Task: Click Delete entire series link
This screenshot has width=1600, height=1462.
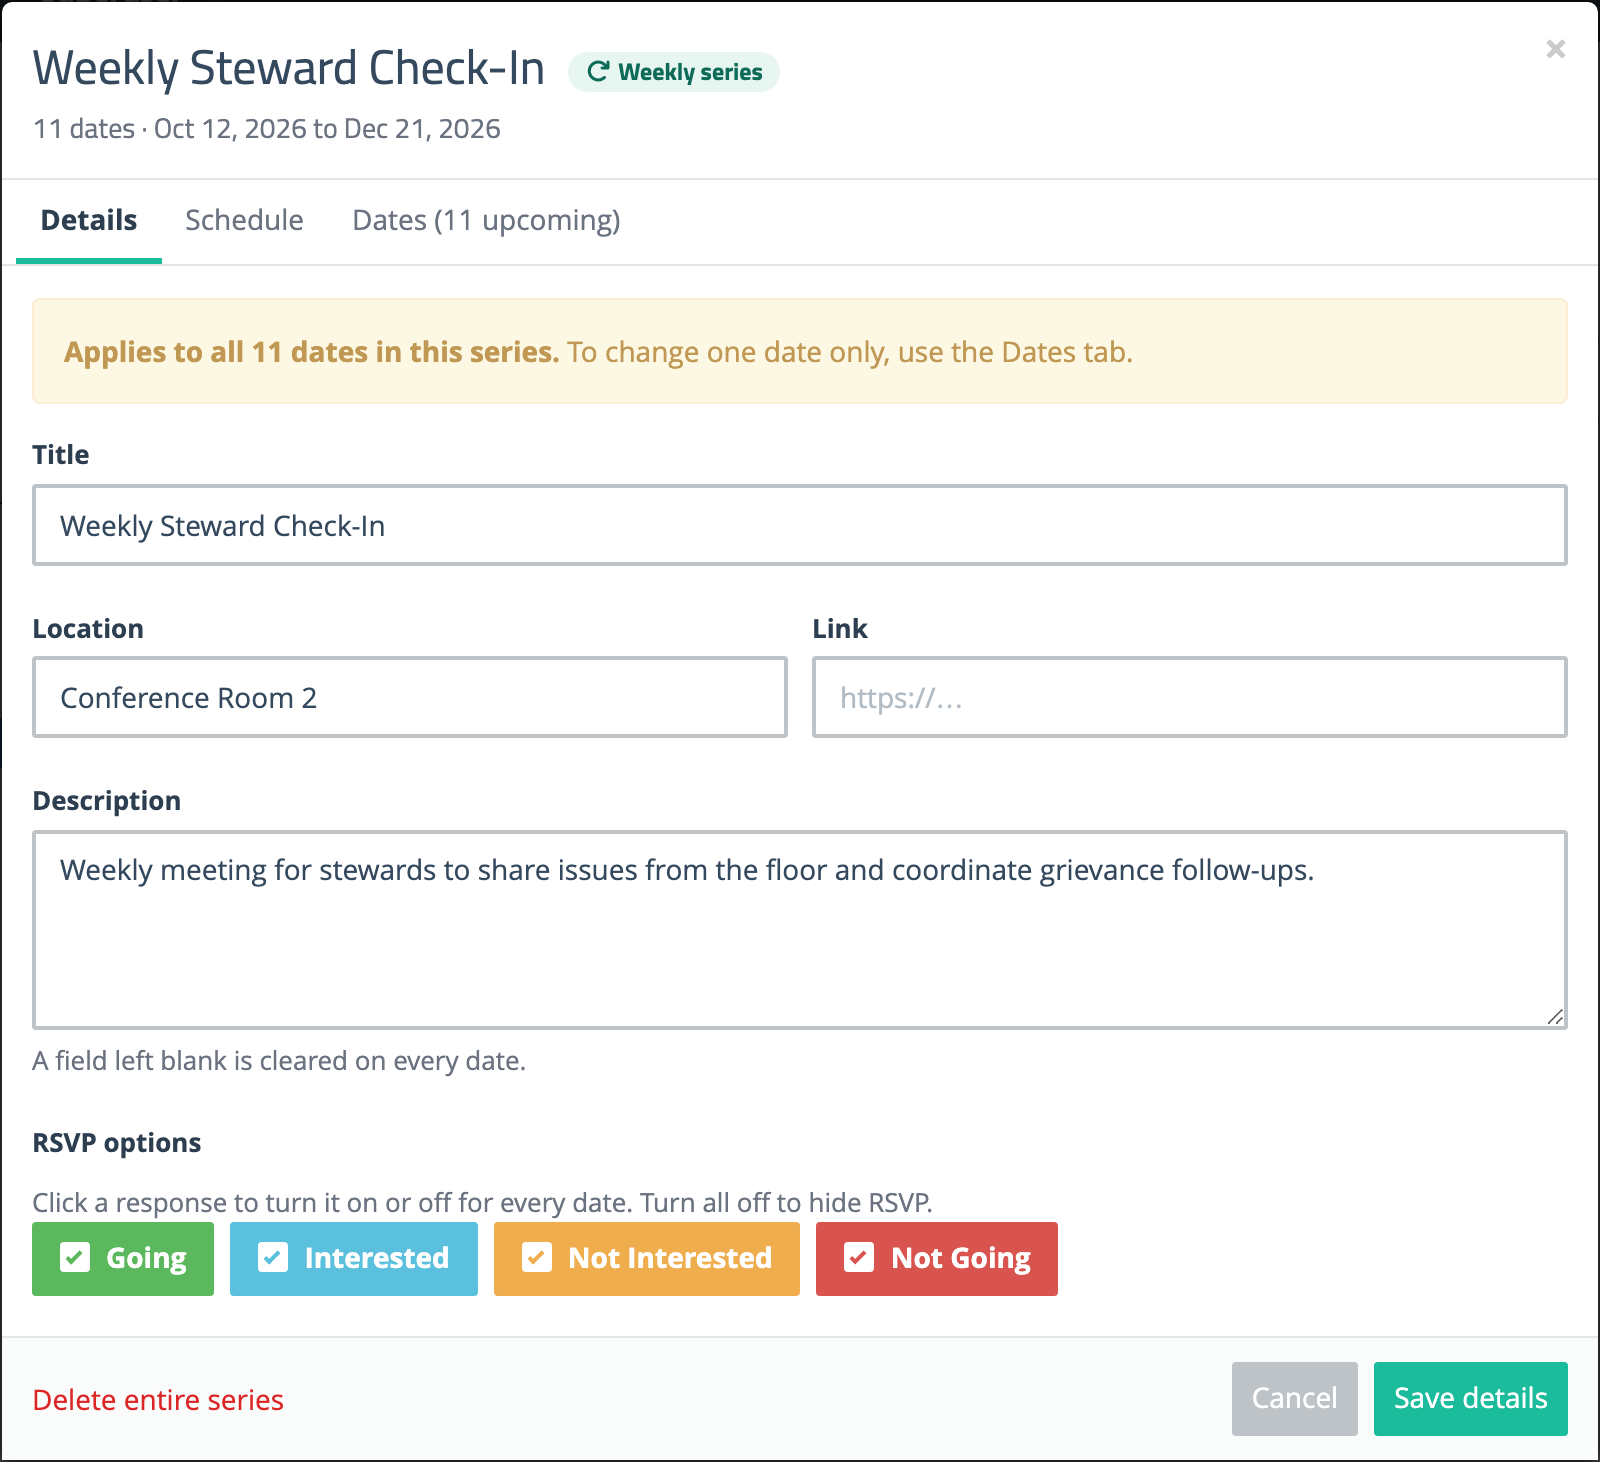Action: click(158, 1400)
